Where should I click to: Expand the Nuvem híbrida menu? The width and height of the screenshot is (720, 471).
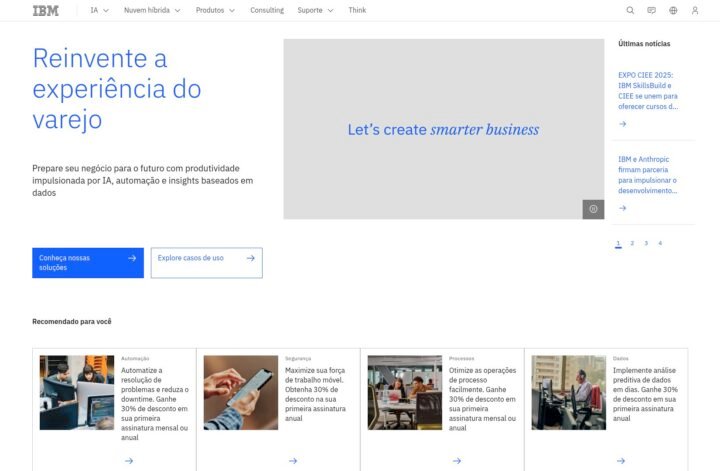152,10
